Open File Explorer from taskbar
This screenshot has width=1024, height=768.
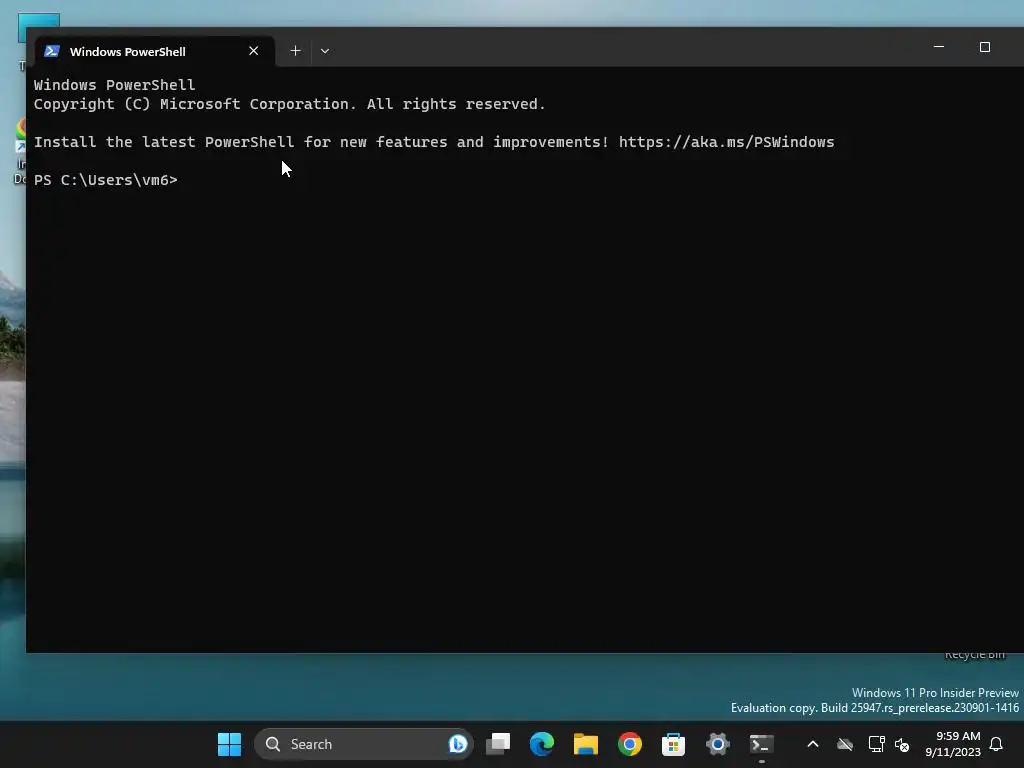[586, 744]
